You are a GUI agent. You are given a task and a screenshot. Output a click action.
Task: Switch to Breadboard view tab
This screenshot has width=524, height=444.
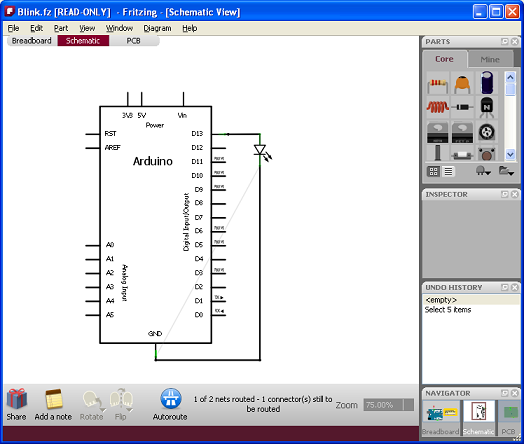(x=32, y=41)
